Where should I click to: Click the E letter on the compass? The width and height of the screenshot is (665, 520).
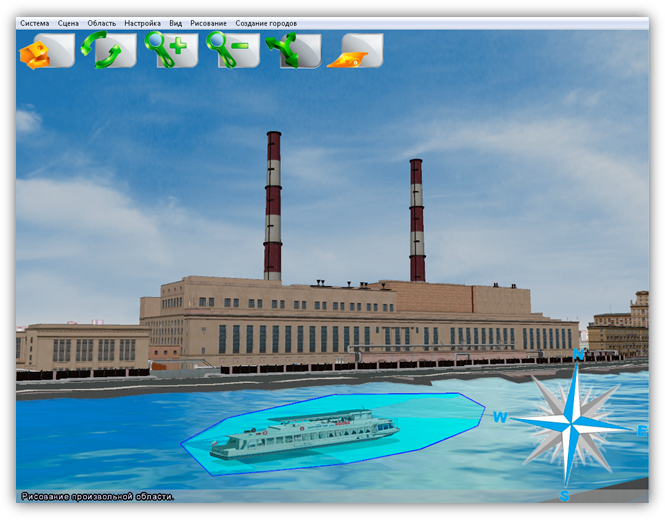pyautogui.click(x=642, y=431)
